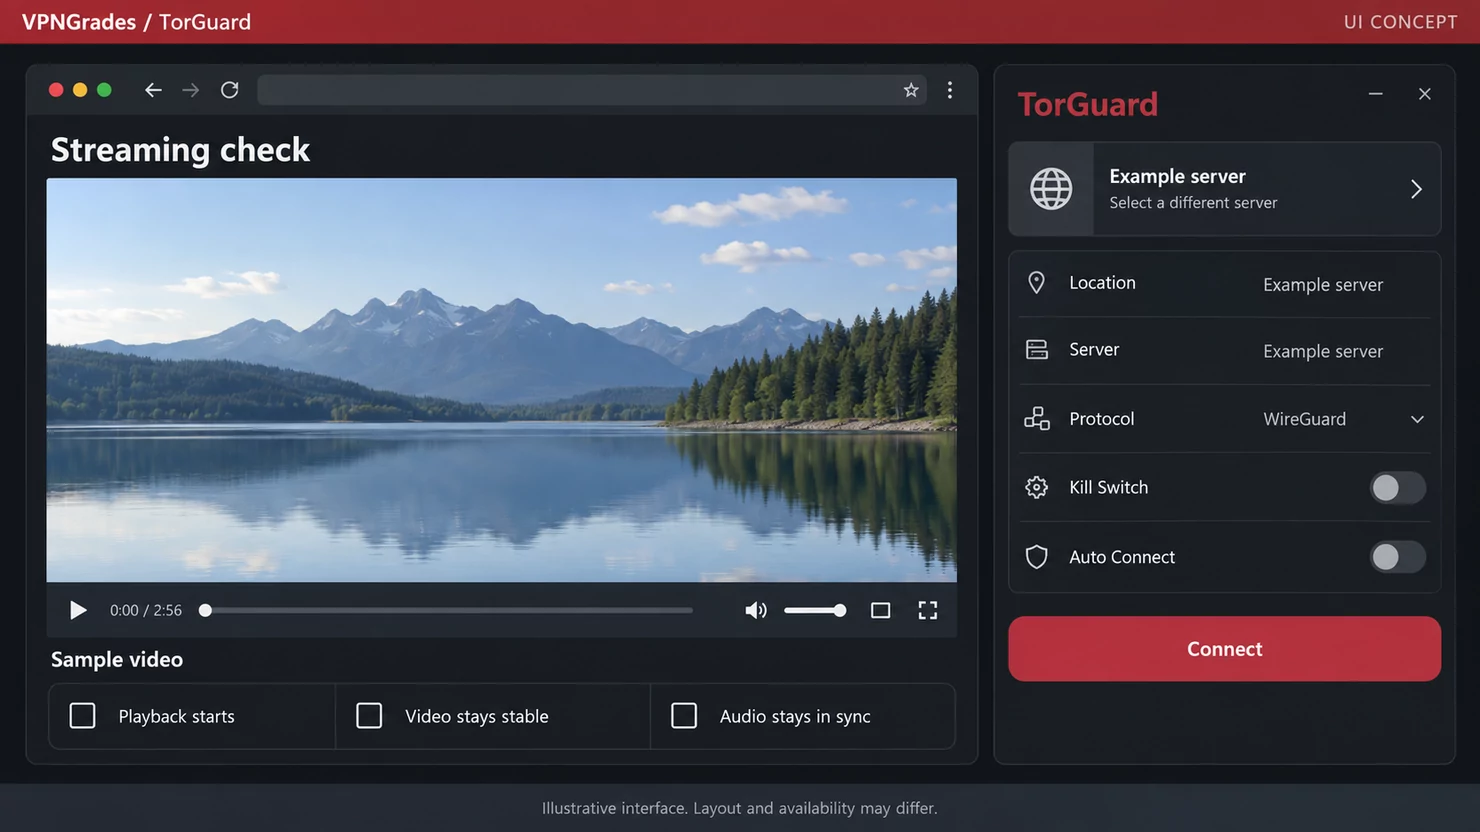Viewport: 1480px width, 832px height.
Task: Enable the Kill Switch toggle
Action: coord(1397,488)
